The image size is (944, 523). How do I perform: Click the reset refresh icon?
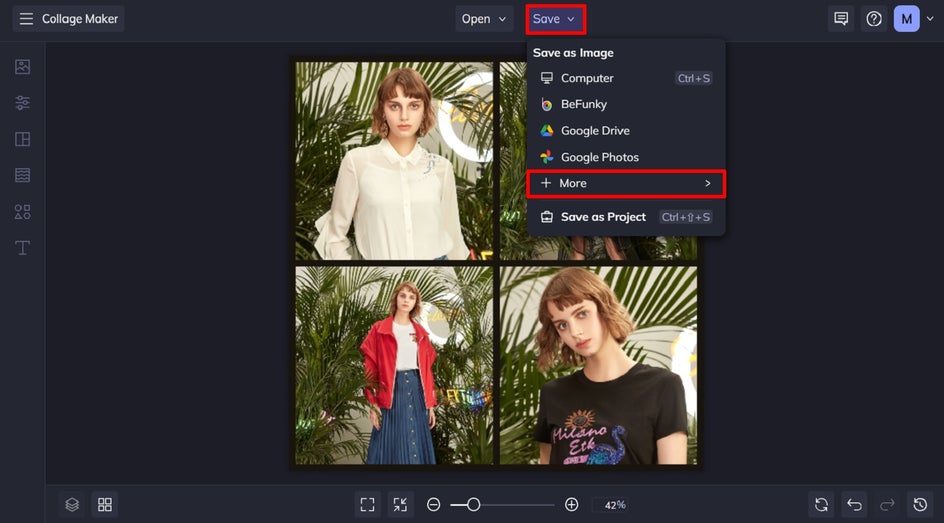821,504
